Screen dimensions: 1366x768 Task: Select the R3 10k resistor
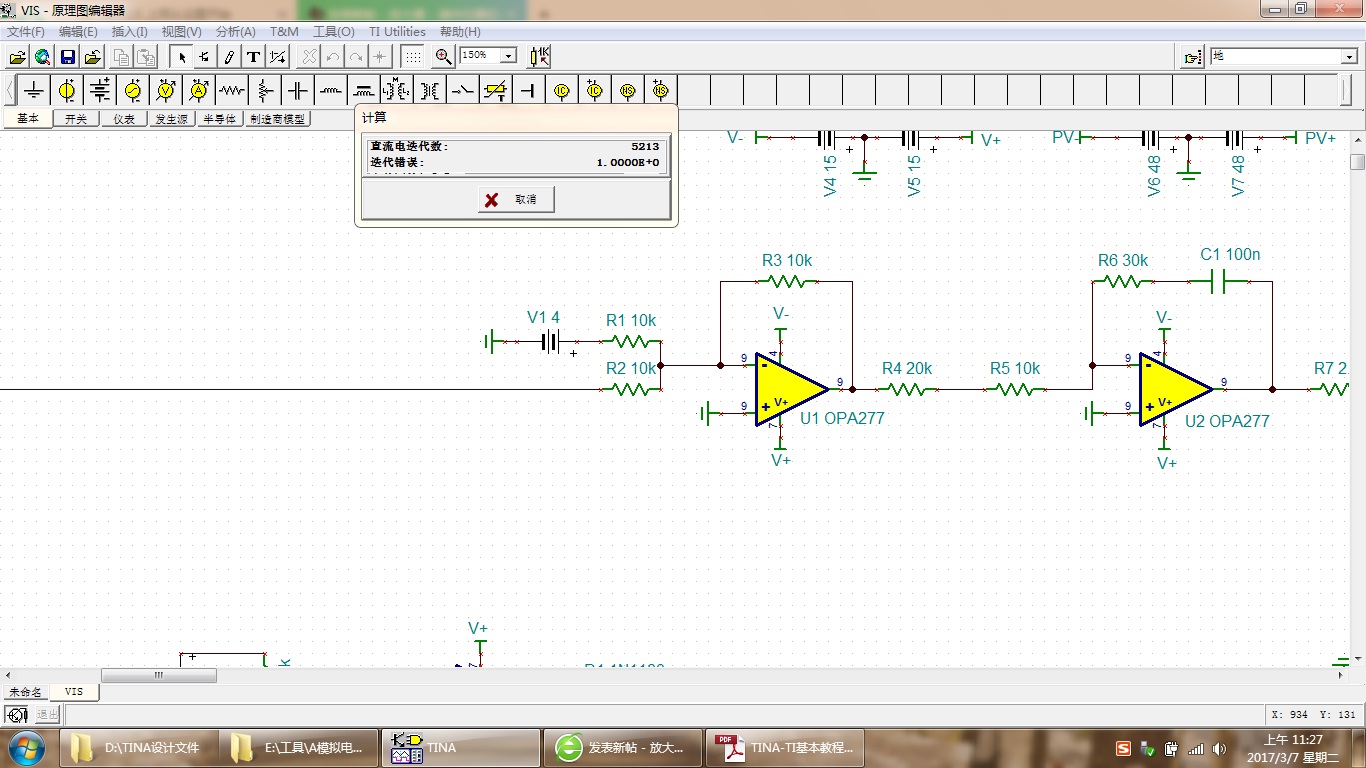point(786,281)
